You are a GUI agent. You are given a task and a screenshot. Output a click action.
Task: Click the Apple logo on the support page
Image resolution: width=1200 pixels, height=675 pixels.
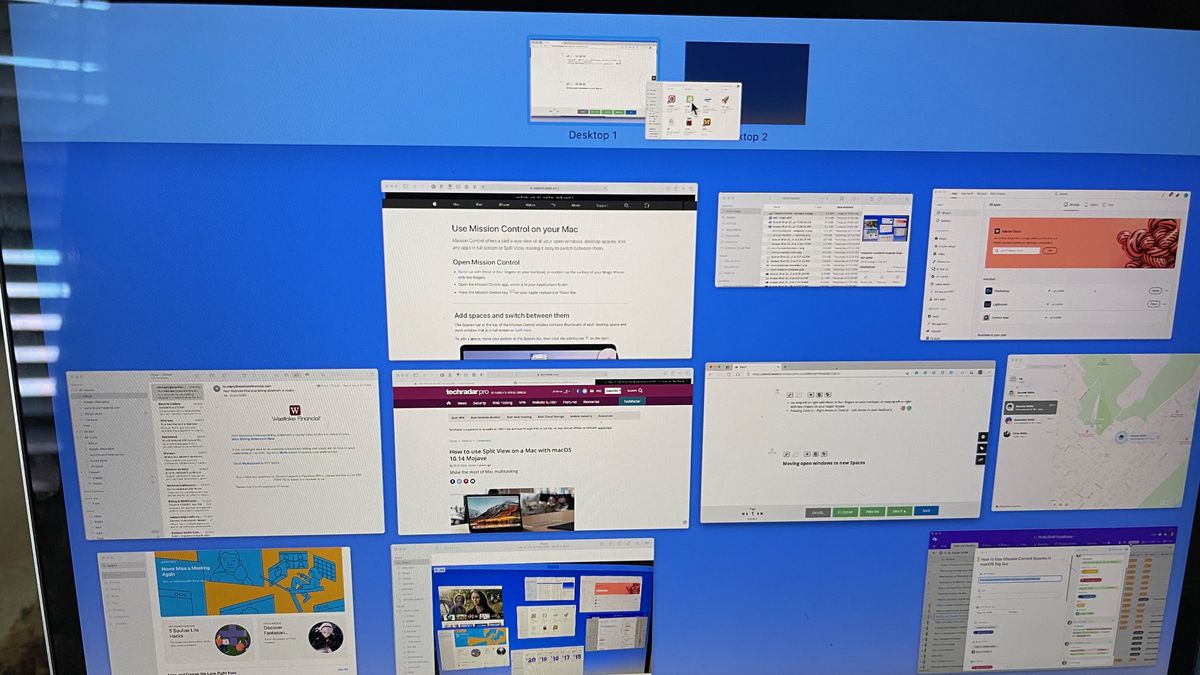435,204
